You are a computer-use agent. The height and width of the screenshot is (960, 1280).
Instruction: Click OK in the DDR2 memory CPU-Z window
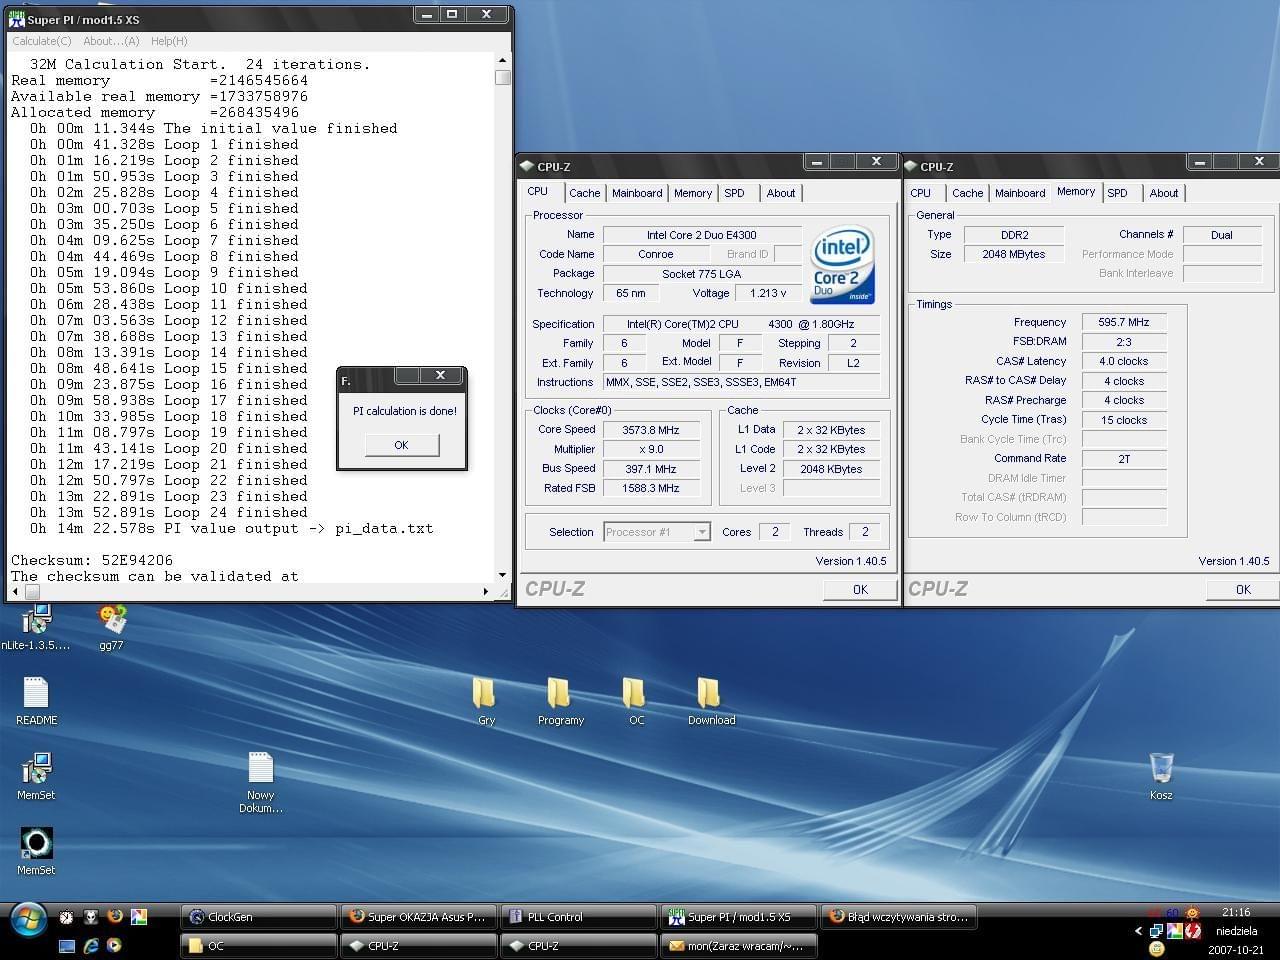pyautogui.click(x=1243, y=589)
